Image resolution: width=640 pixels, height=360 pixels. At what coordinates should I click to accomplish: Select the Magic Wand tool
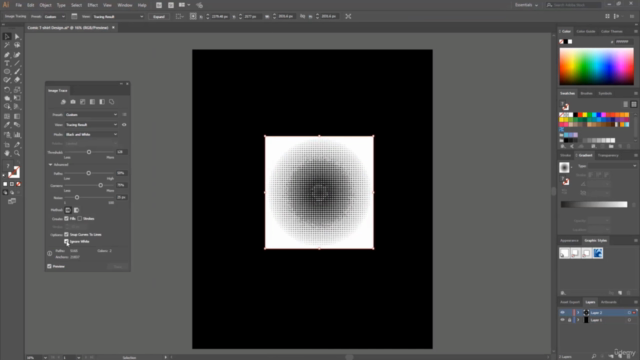tap(7, 45)
